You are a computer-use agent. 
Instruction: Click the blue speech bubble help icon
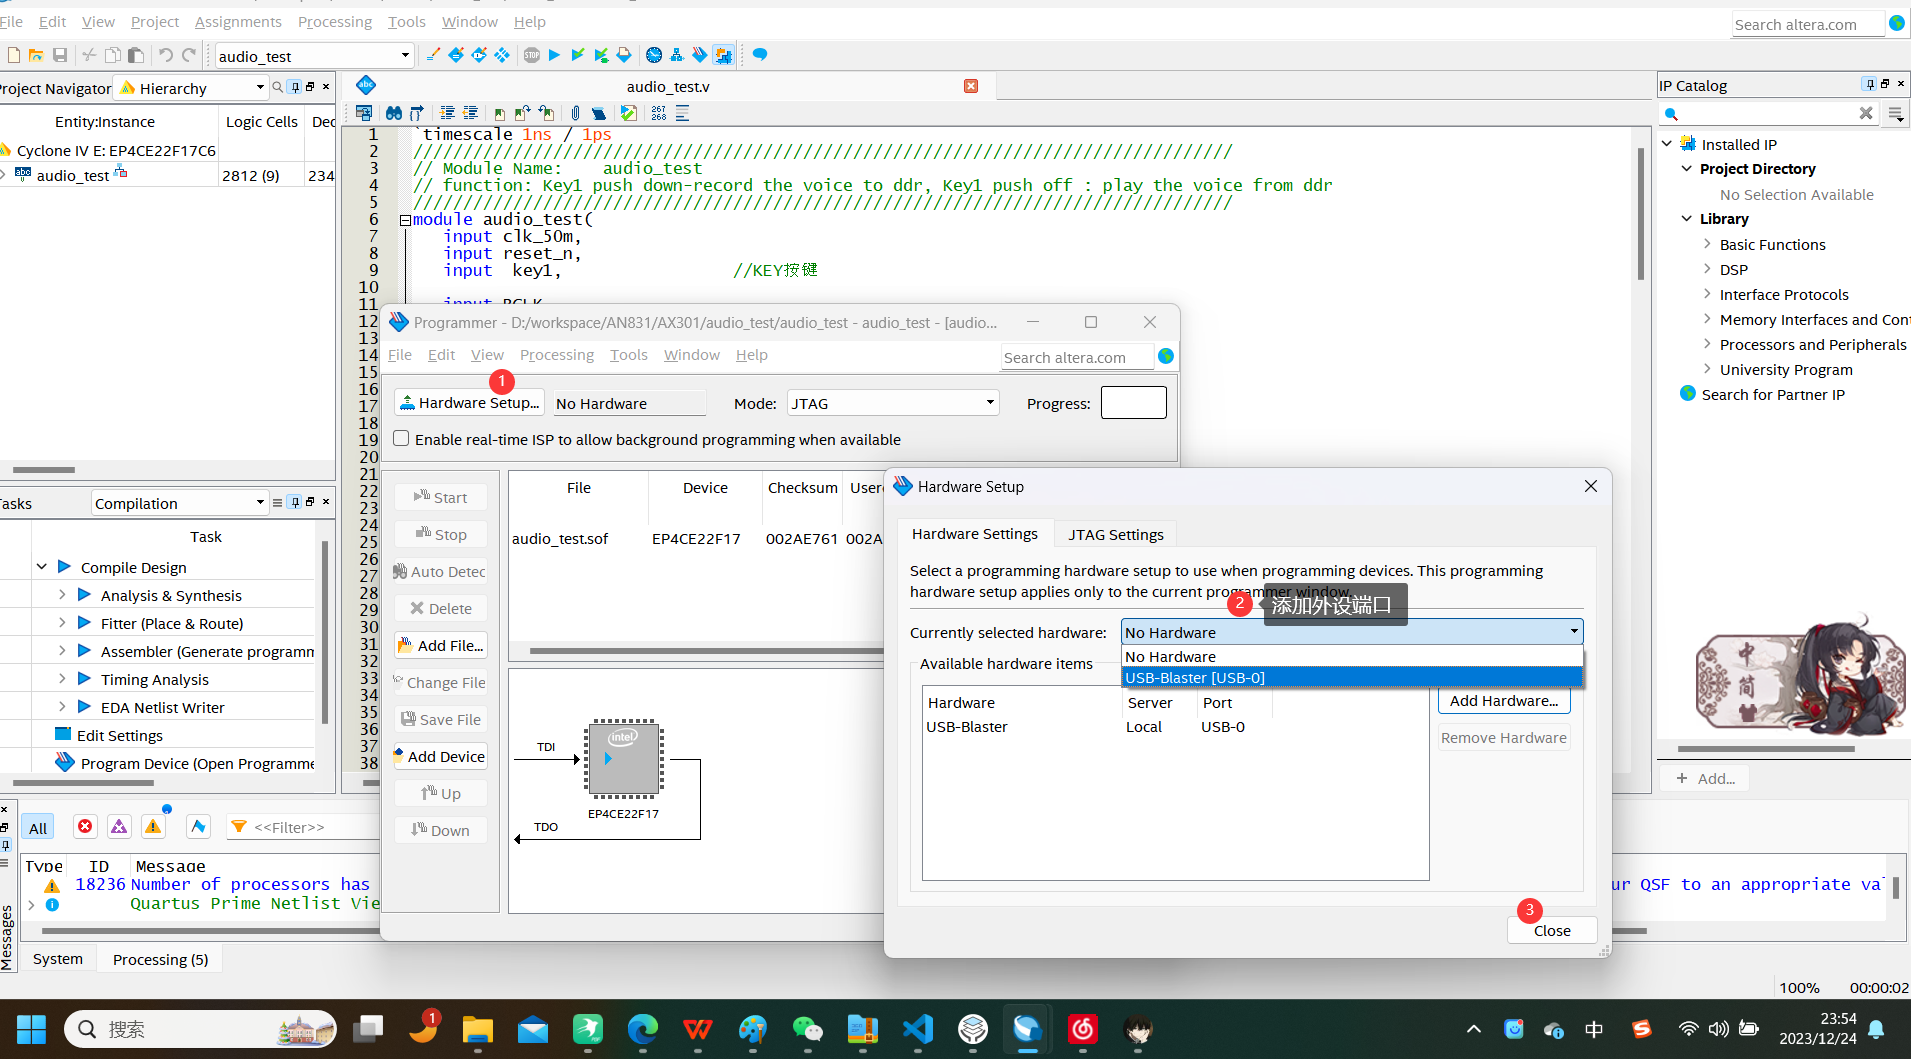pos(760,55)
